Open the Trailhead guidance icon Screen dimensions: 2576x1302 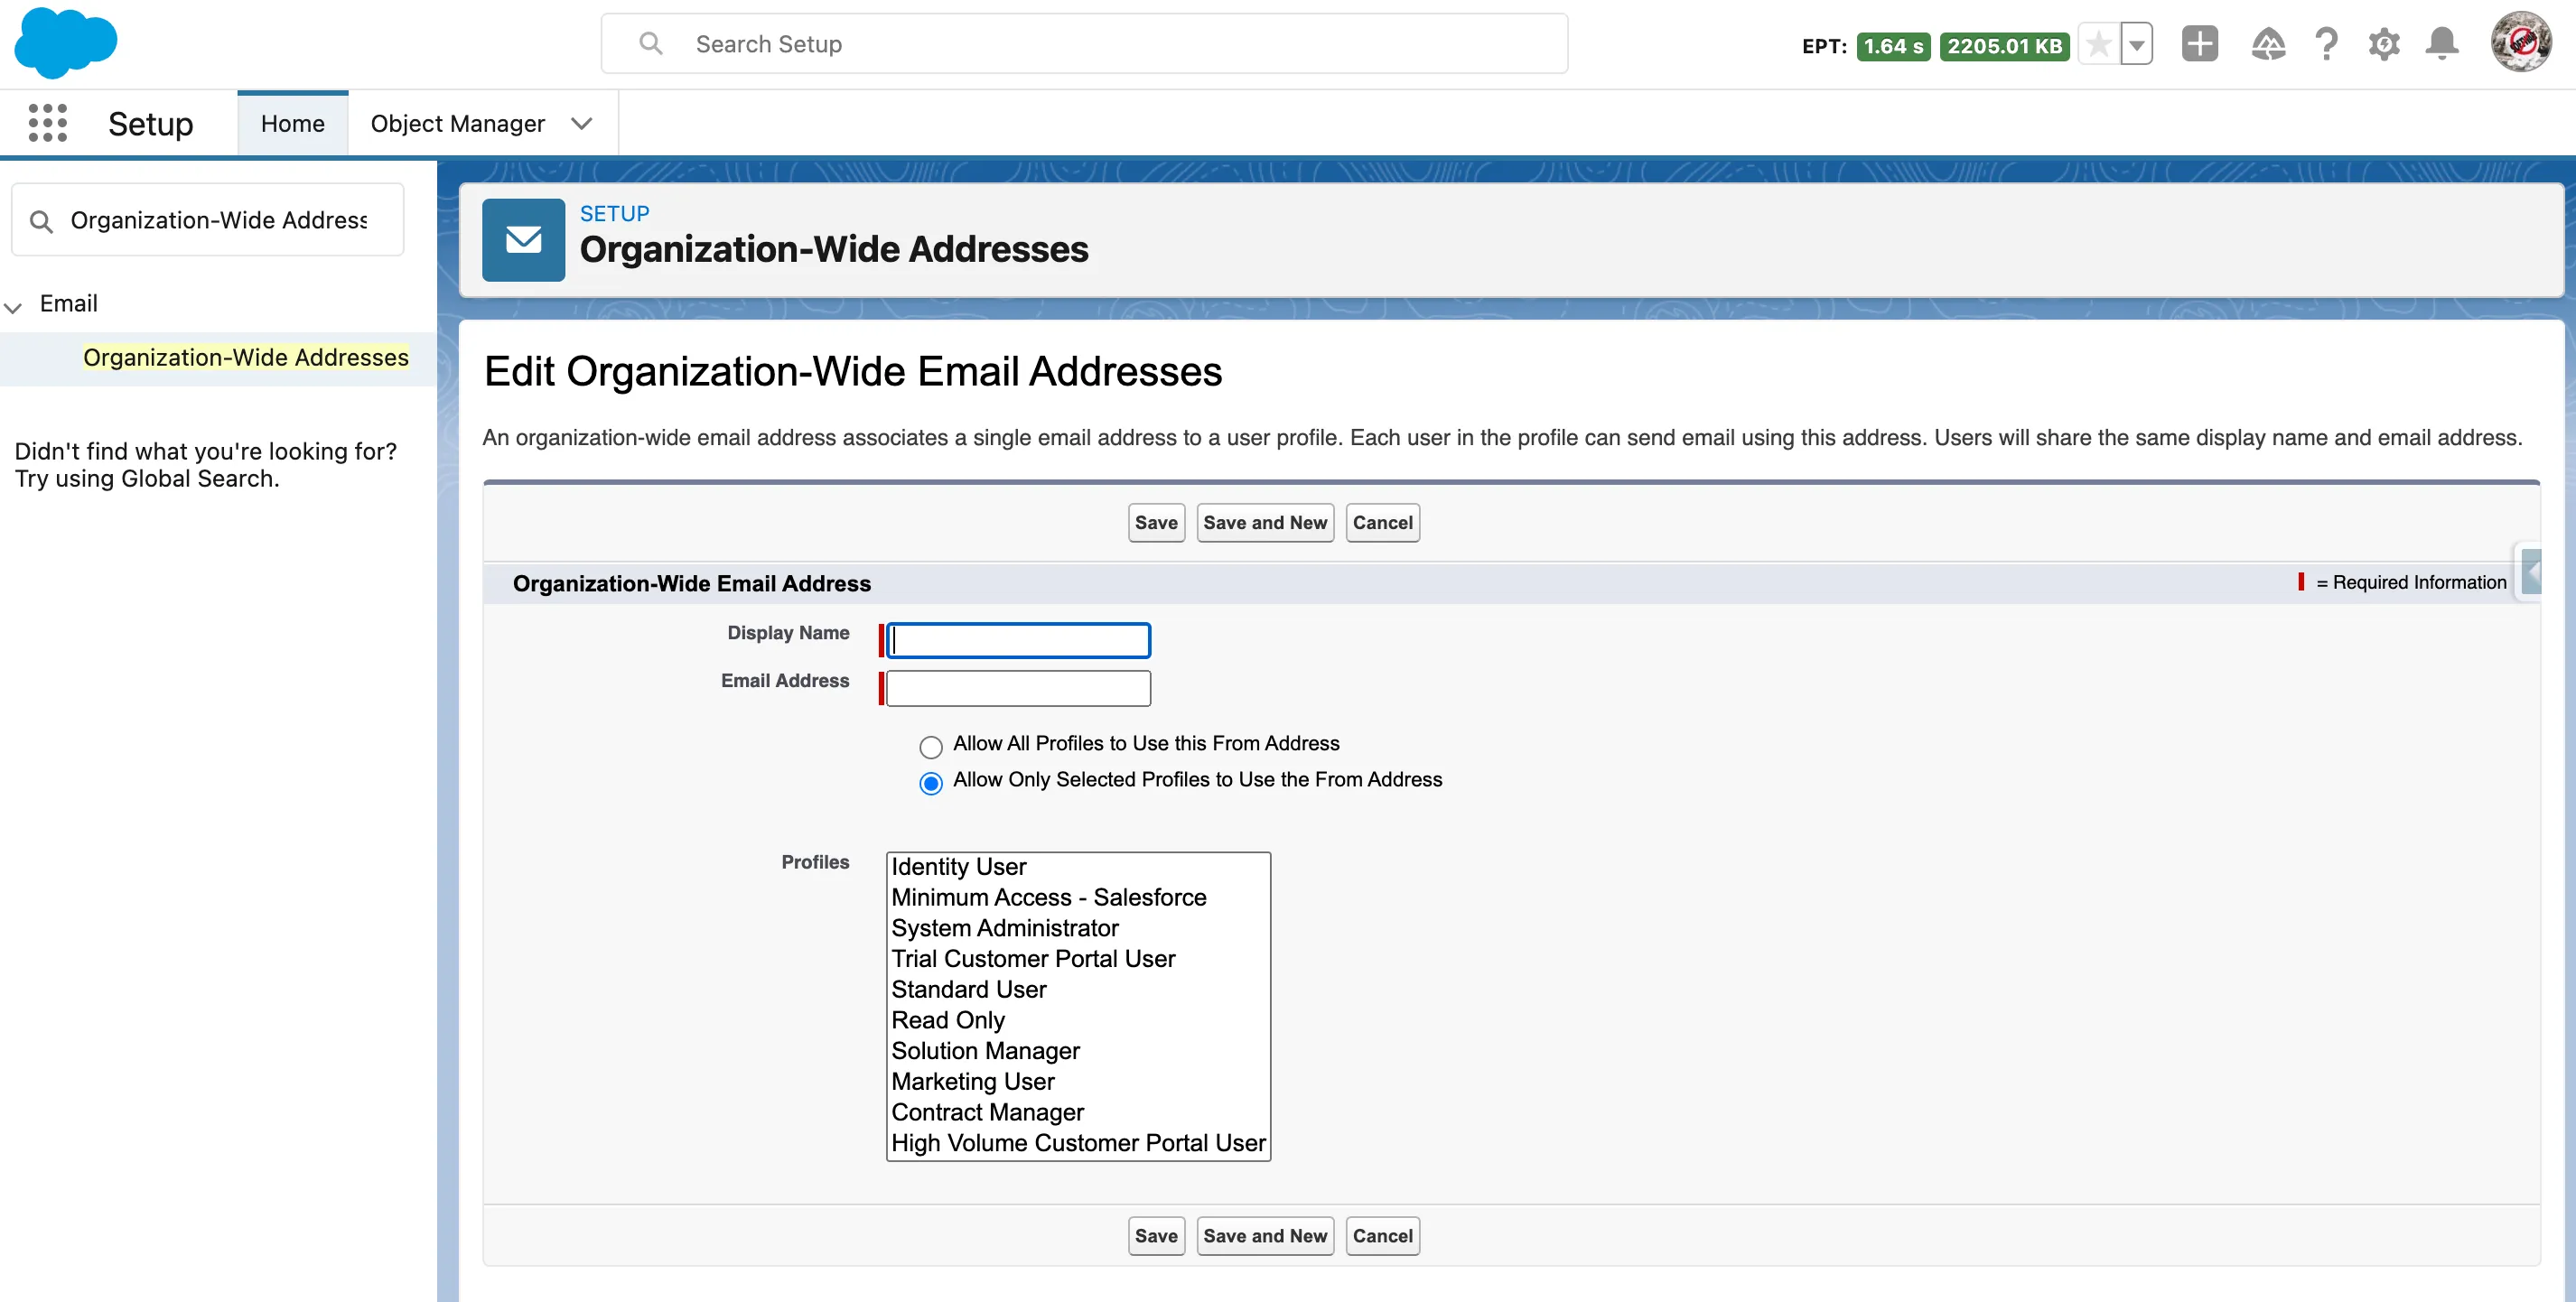click(2267, 44)
